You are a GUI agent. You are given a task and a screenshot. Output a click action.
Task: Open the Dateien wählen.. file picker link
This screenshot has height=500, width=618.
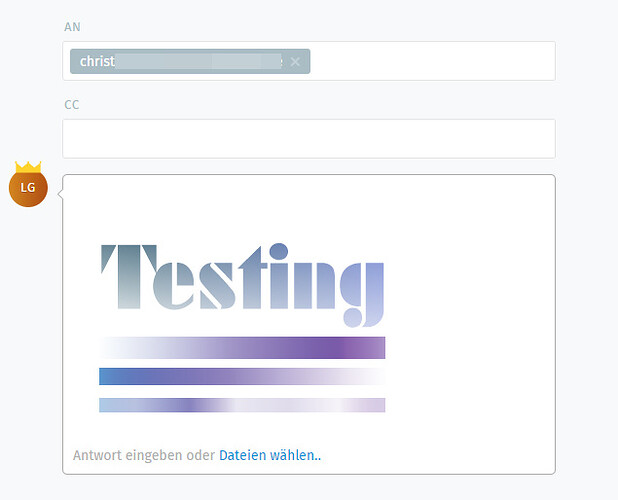[270, 455]
